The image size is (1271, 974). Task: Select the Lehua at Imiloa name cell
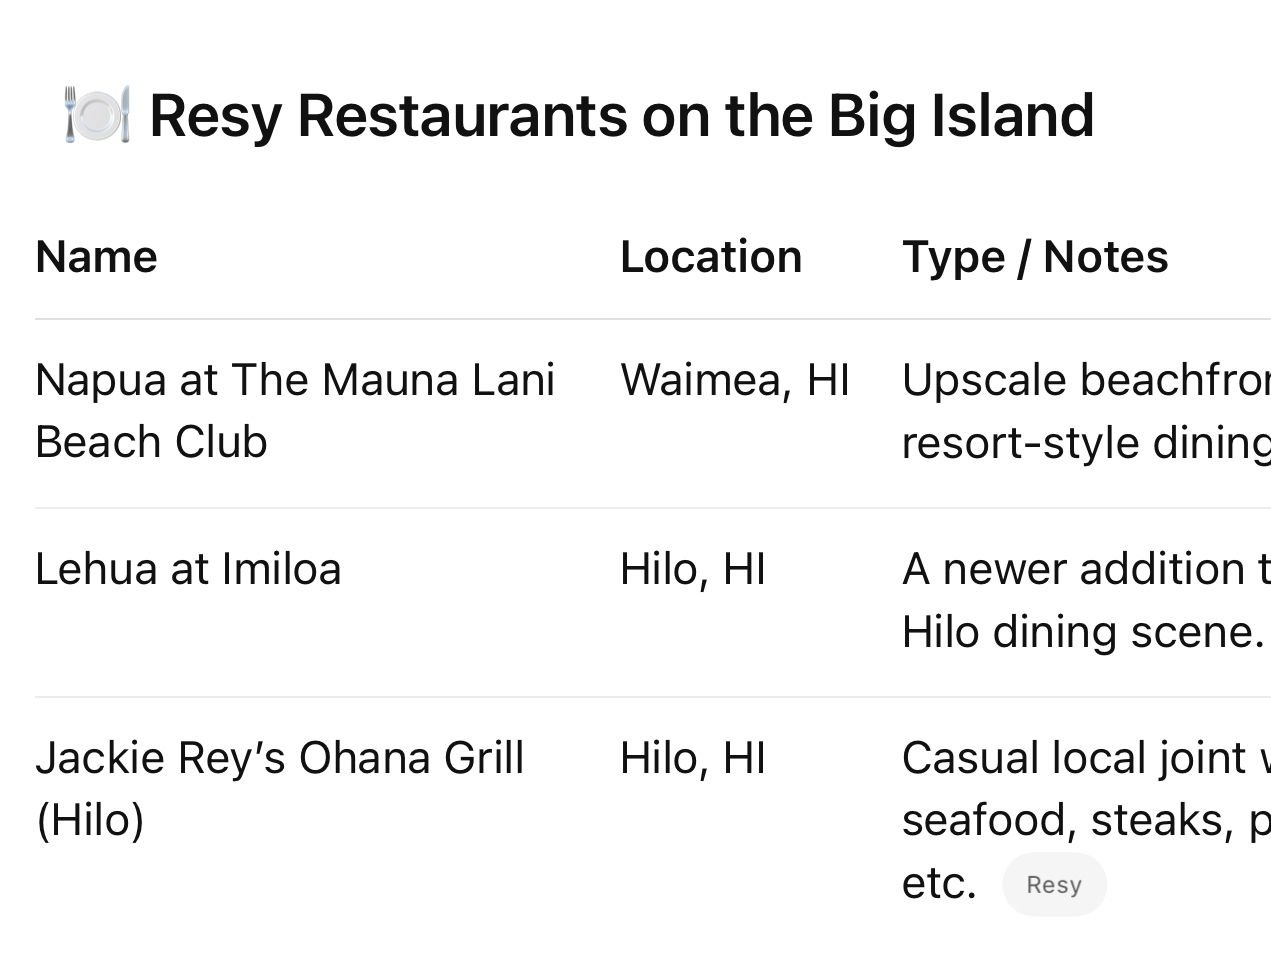(188, 570)
